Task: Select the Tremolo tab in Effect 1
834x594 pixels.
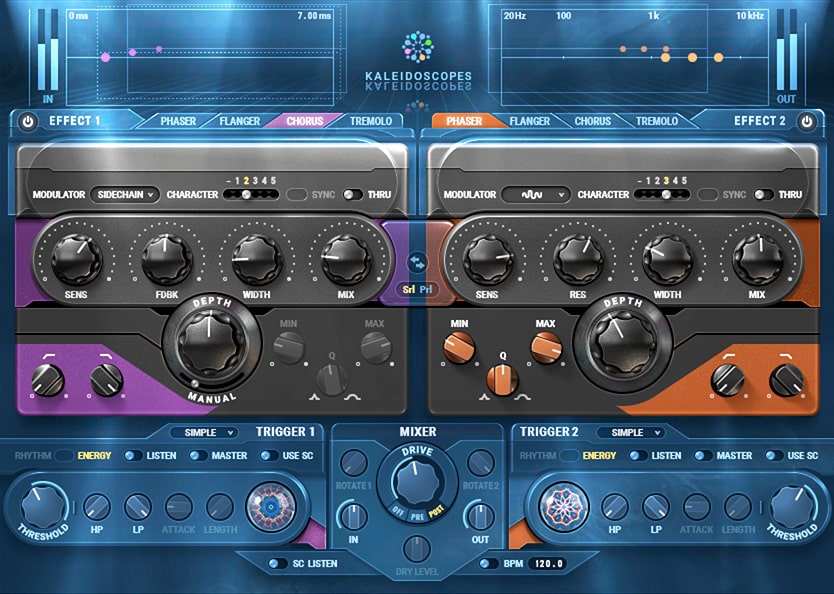Action: point(371,121)
